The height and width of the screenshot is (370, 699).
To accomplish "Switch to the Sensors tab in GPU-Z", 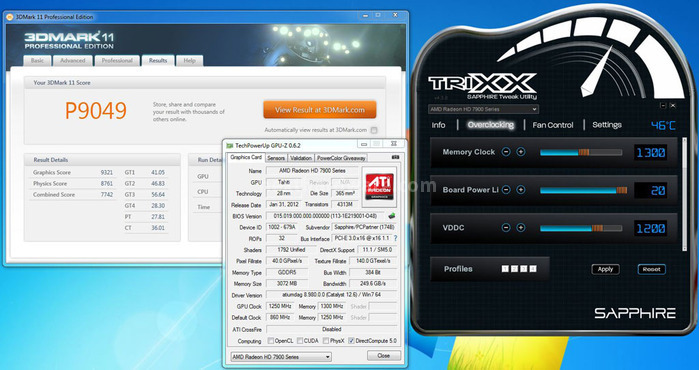I will [x=276, y=158].
